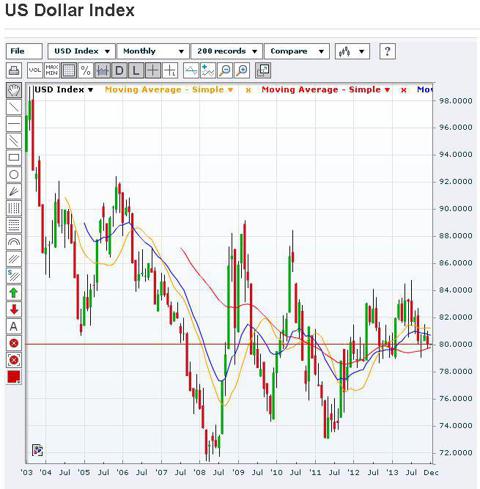
Task: Click the red delete drawing icon
Action: (14, 343)
